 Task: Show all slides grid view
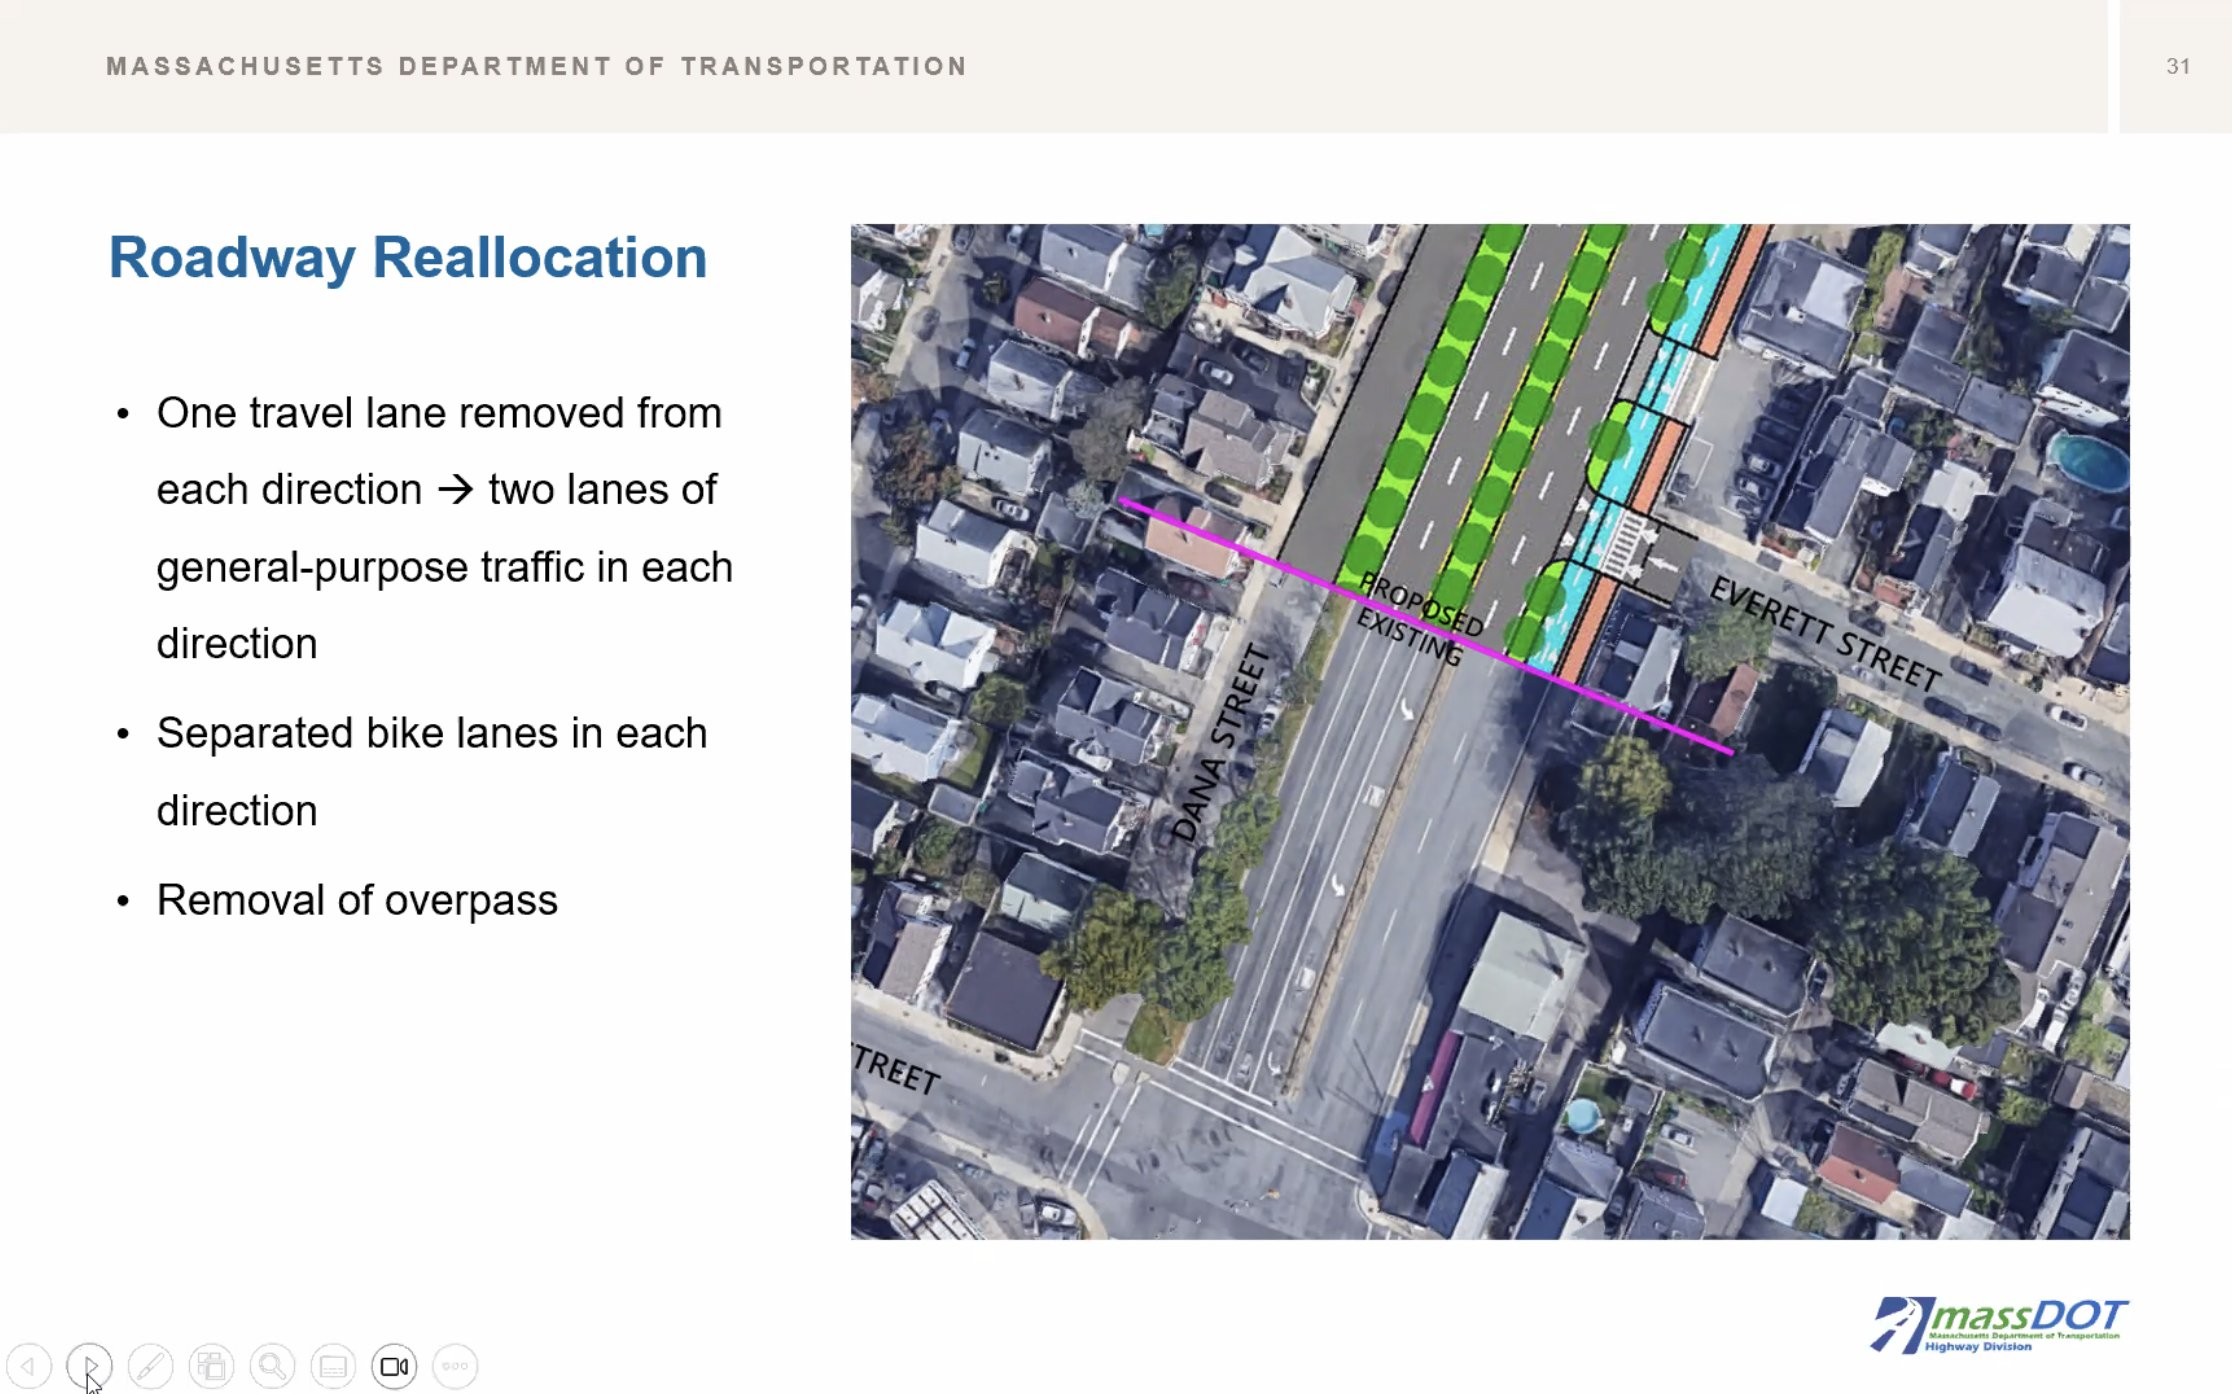(x=211, y=1366)
